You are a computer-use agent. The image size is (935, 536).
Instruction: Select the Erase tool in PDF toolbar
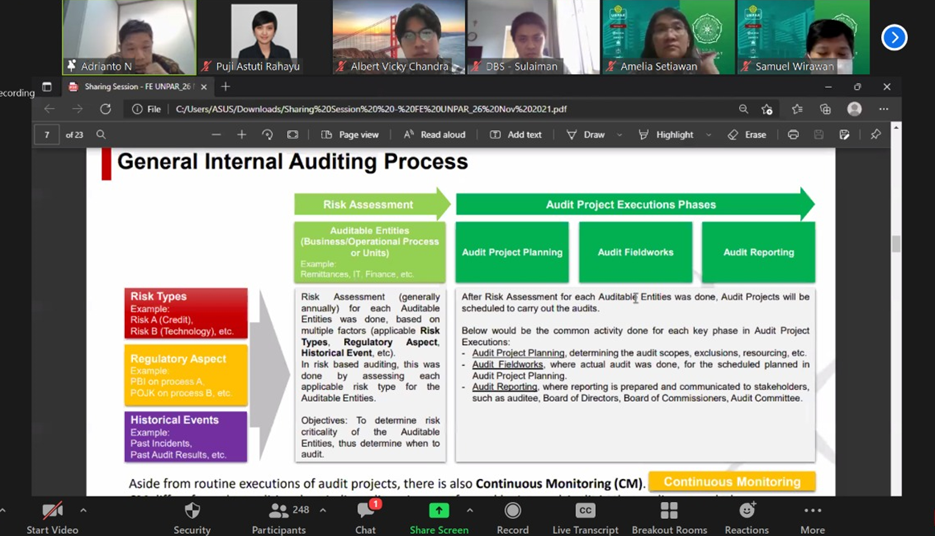(747, 135)
